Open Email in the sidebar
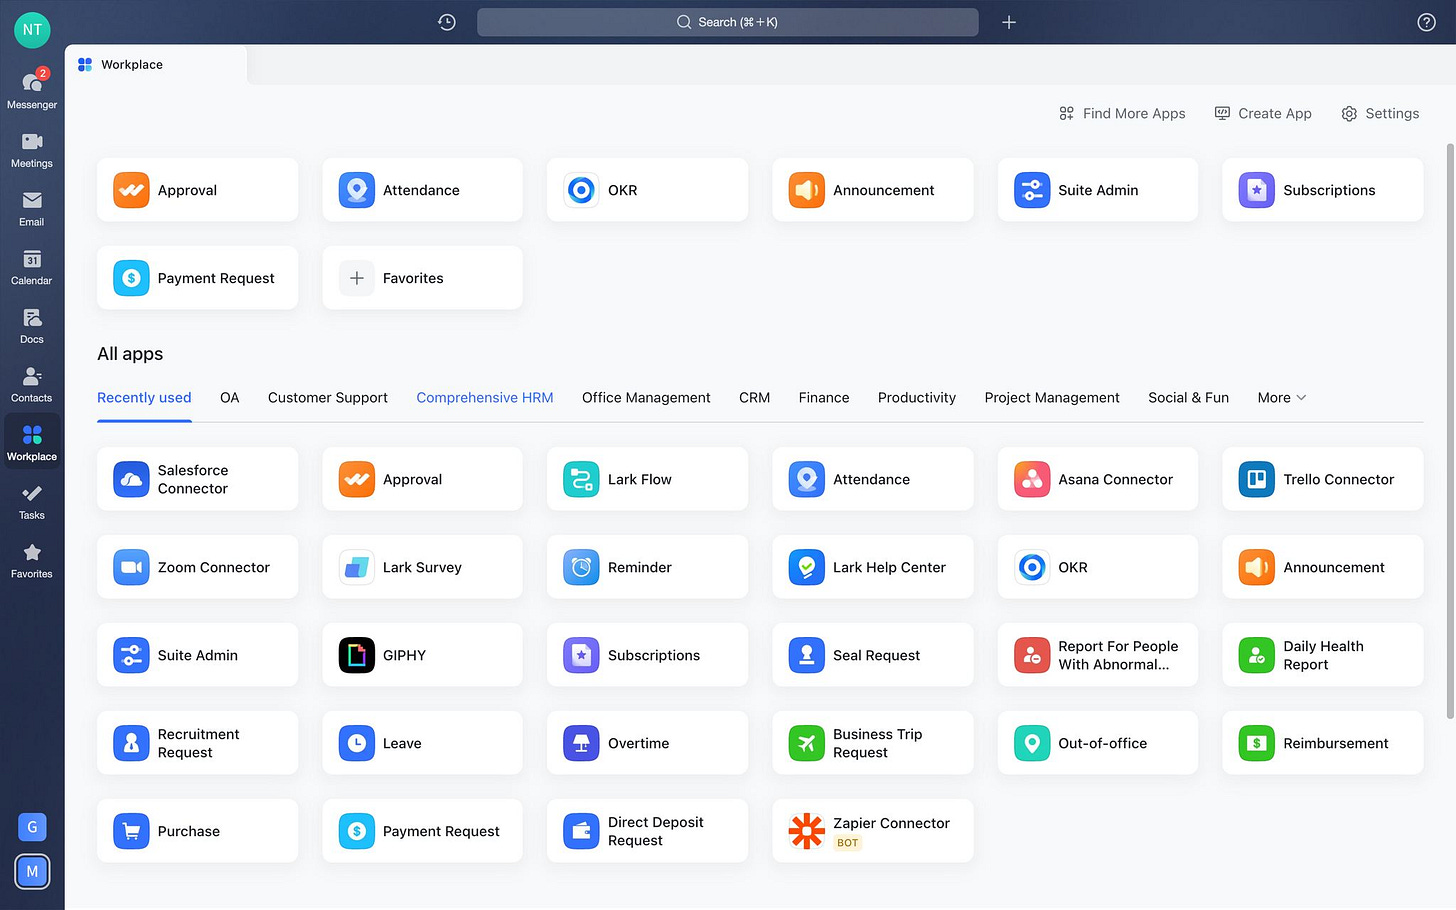 point(32,209)
